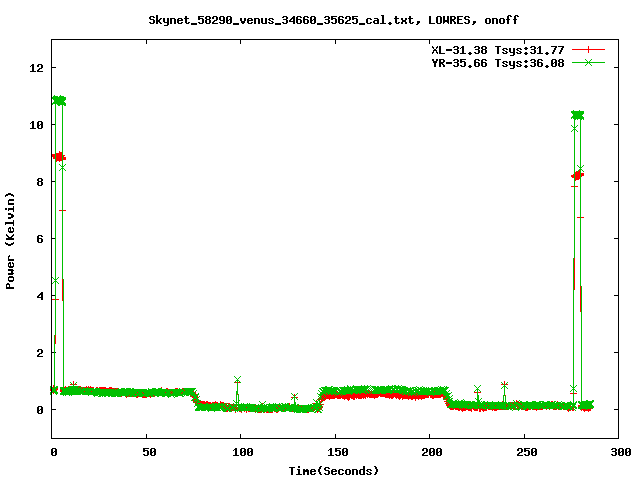This screenshot has width=640, height=480.
Task: Select the XL-31.38 Tsys:31.77 legend label
Action: point(498,50)
